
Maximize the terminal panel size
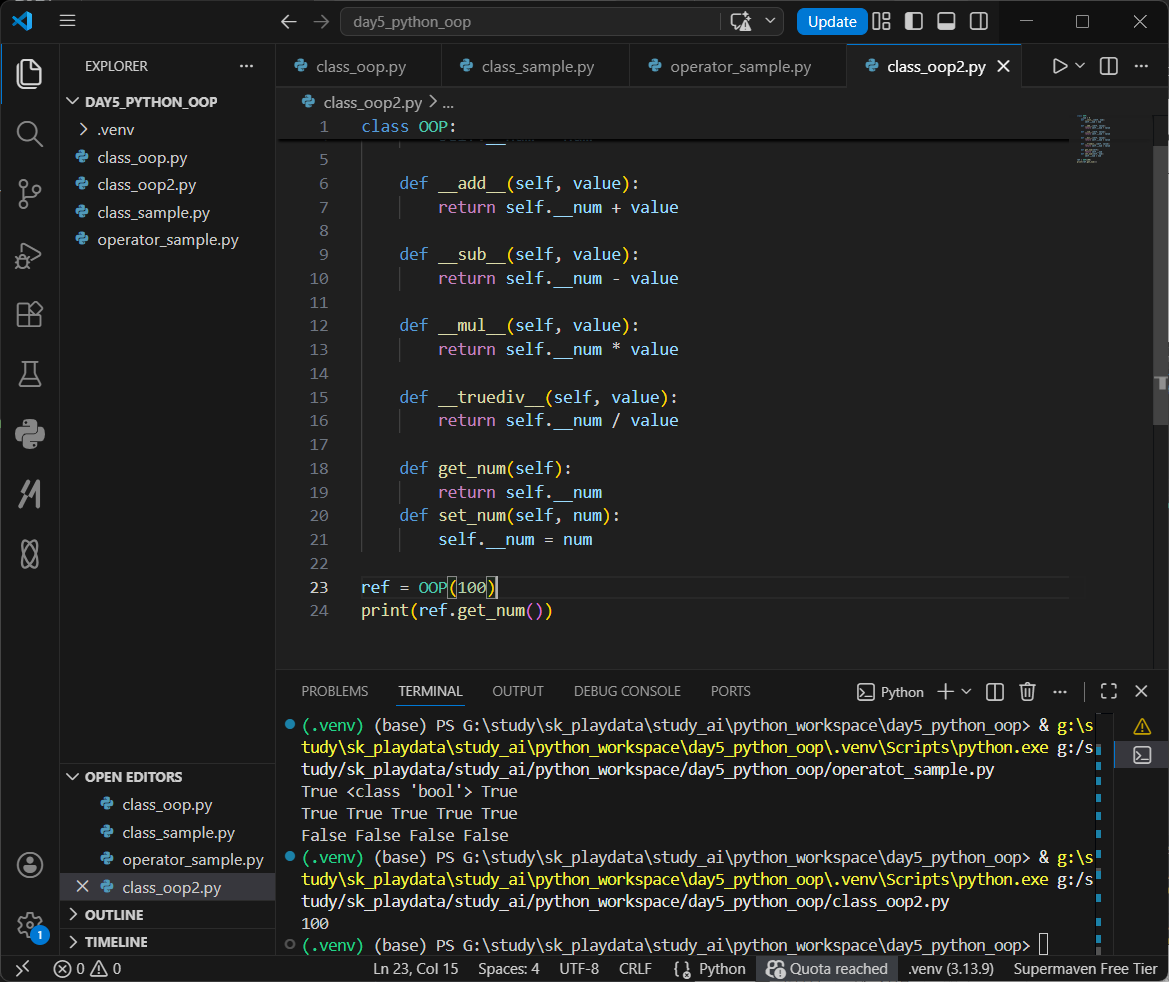[x=1109, y=691]
